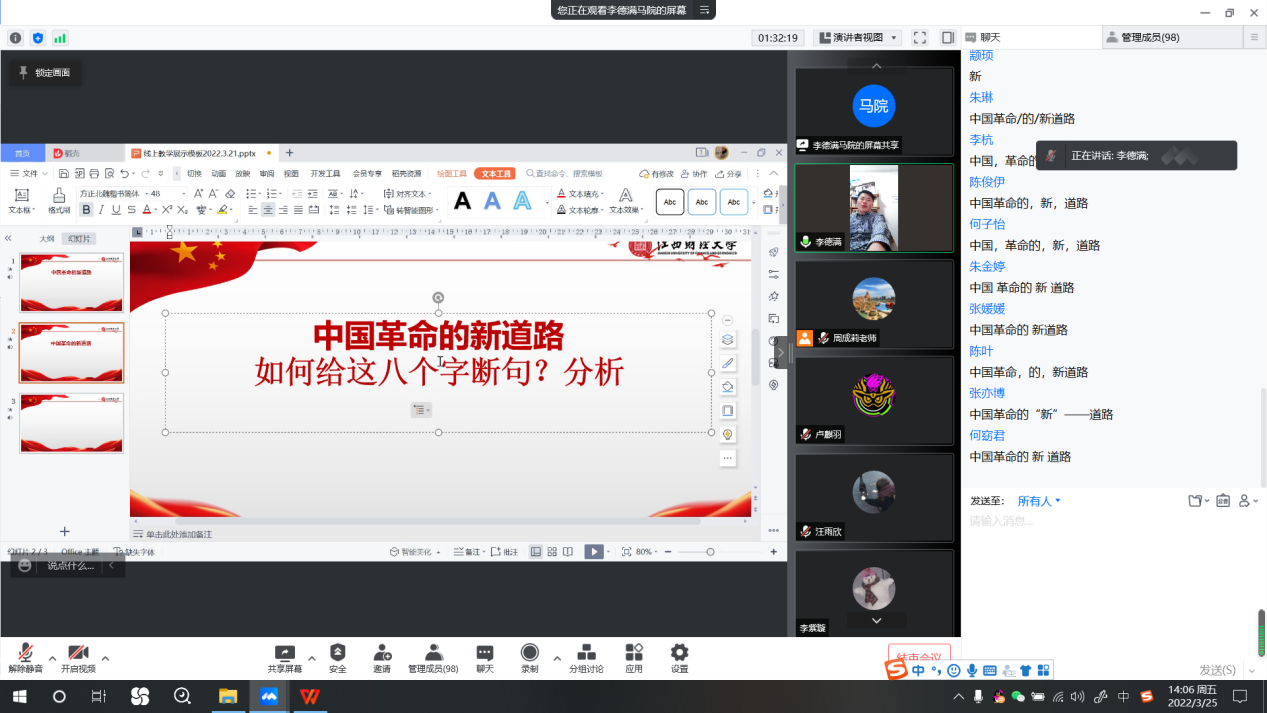Screen dimensions: 1267x713
Task: Open 分组讨论 breakout rooms
Action: pyautogui.click(x=586, y=654)
